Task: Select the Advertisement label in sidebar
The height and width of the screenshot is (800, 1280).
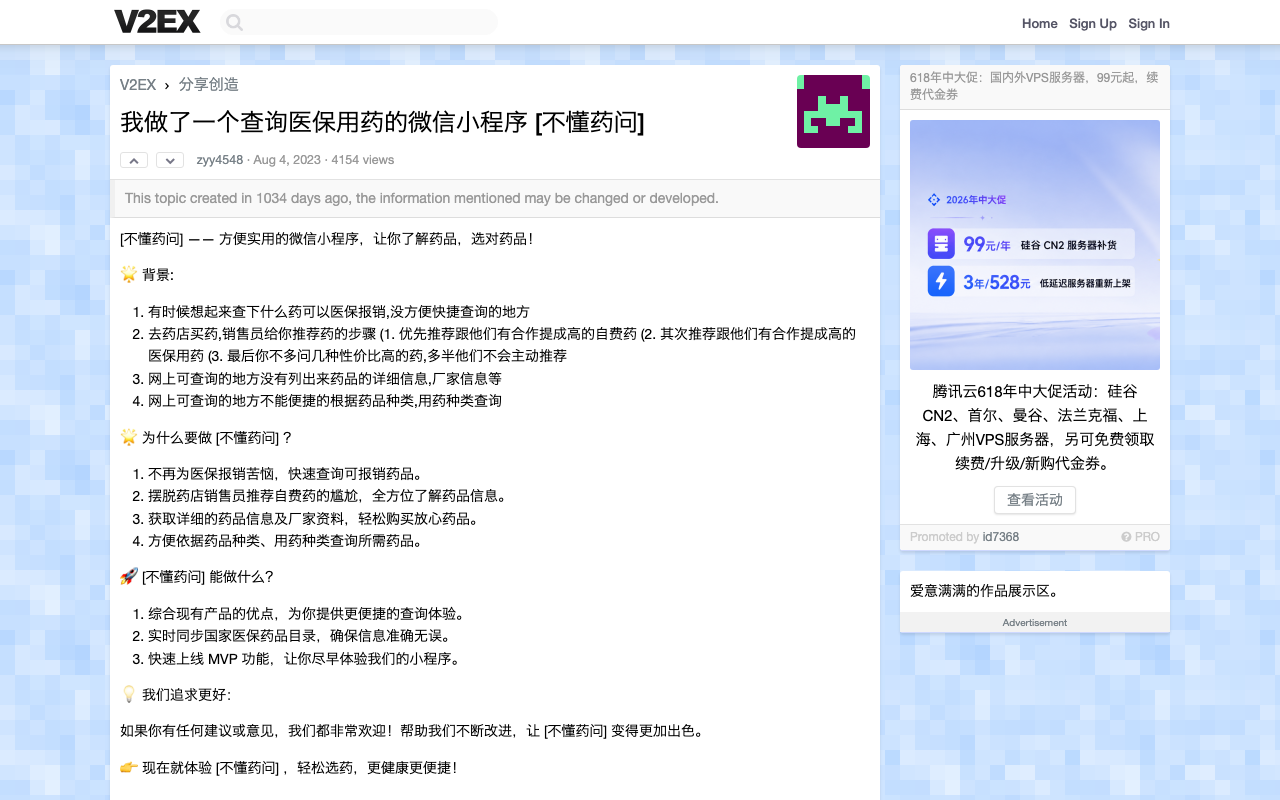Action: (1035, 622)
